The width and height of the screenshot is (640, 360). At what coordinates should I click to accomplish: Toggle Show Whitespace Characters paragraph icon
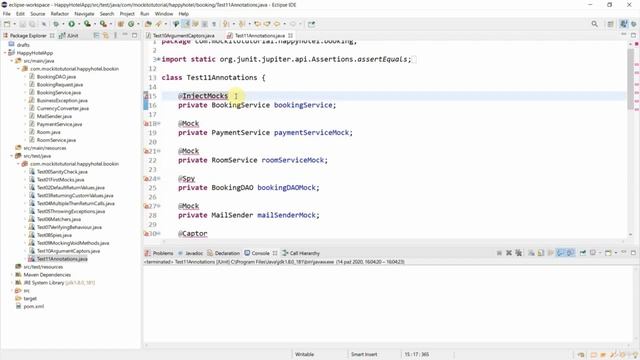tap(214, 24)
